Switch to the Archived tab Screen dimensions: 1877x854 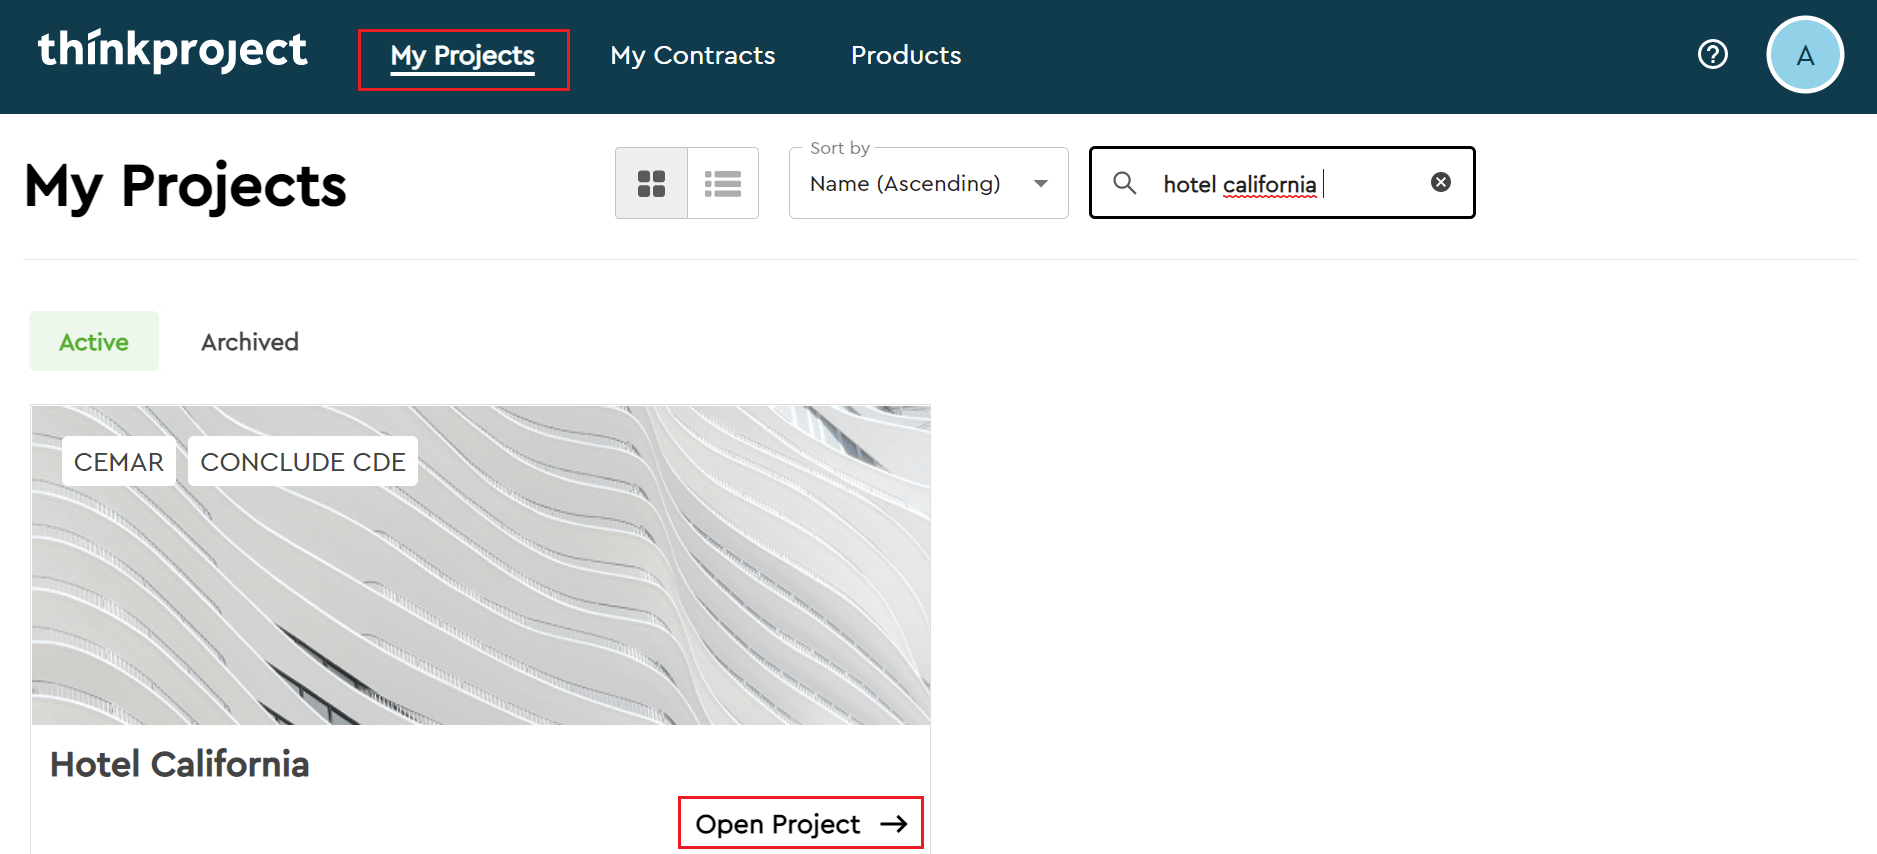coord(250,342)
